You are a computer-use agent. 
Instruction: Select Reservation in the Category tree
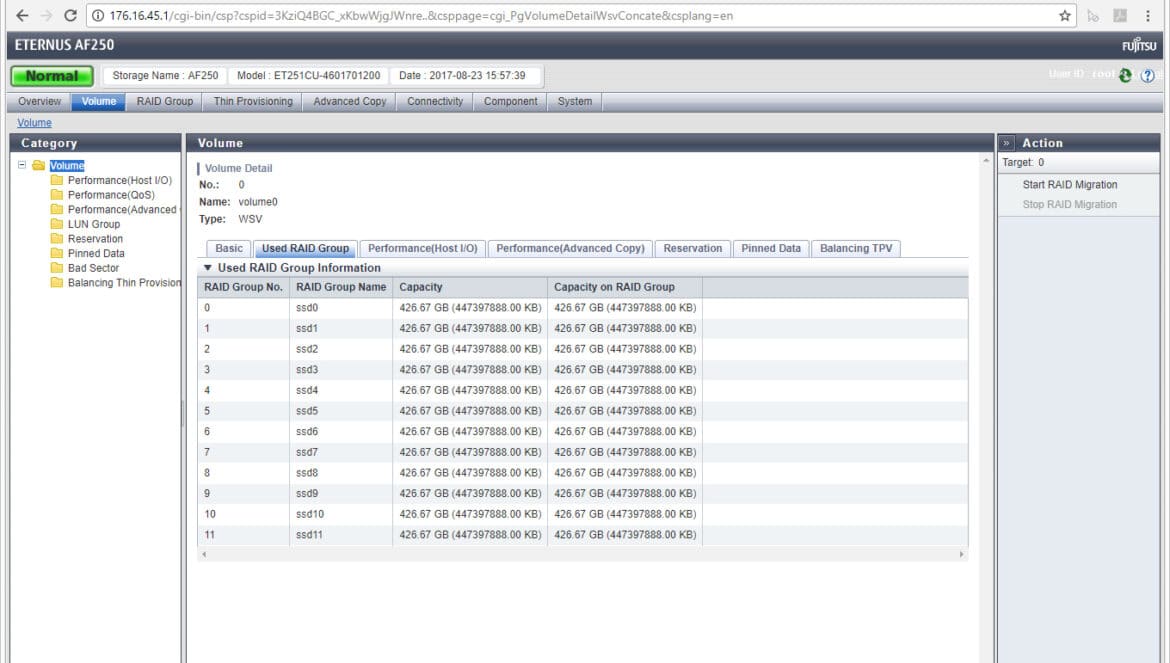(96, 239)
